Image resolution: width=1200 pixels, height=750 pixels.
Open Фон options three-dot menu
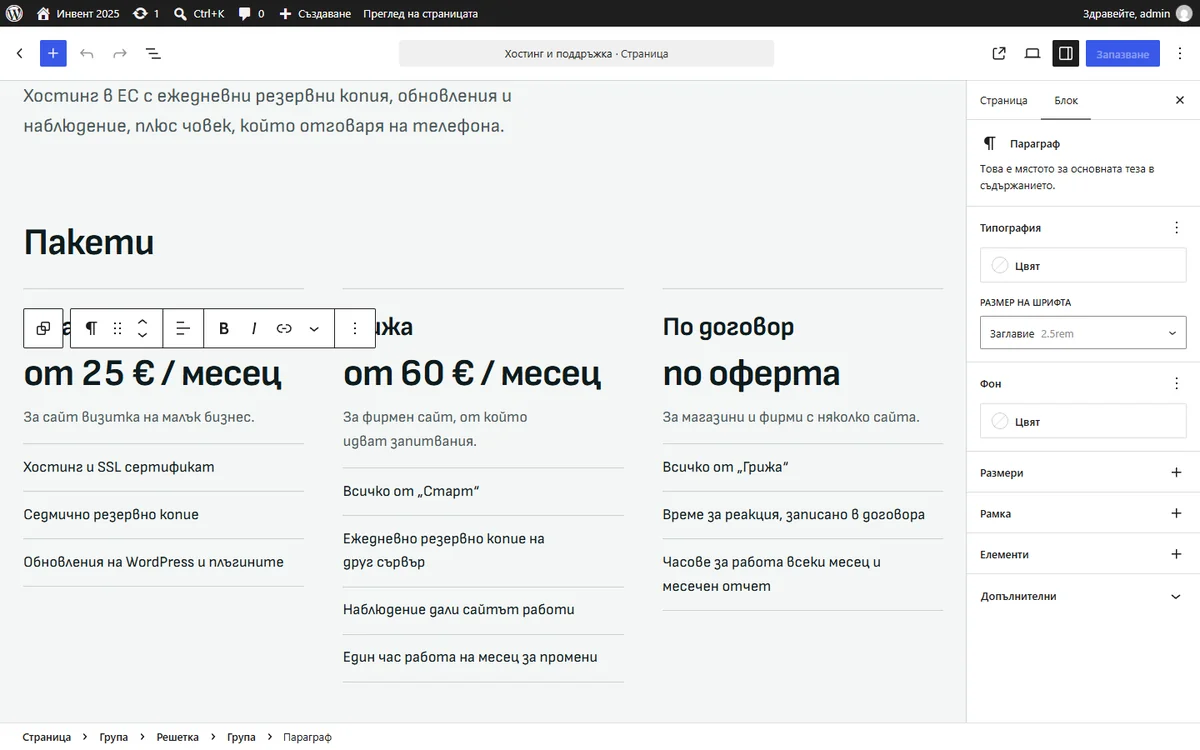(x=1176, y=383)
